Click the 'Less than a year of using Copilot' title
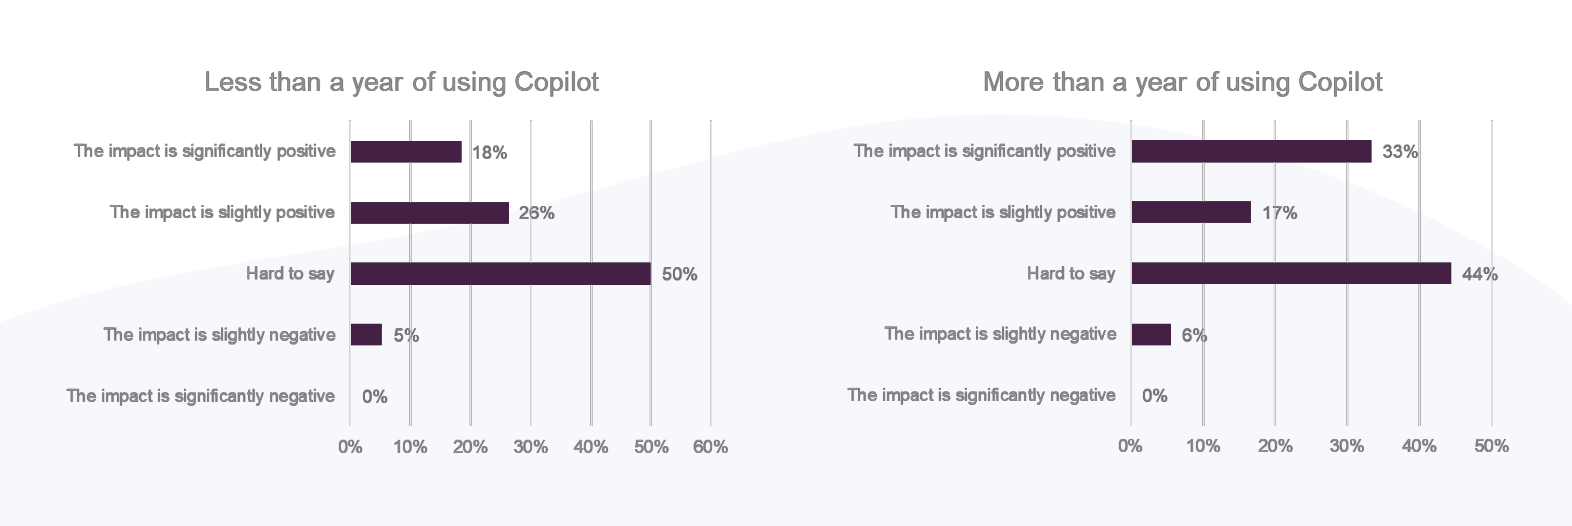The width and height of the screenshot is (1572, 526). (401, 82)
